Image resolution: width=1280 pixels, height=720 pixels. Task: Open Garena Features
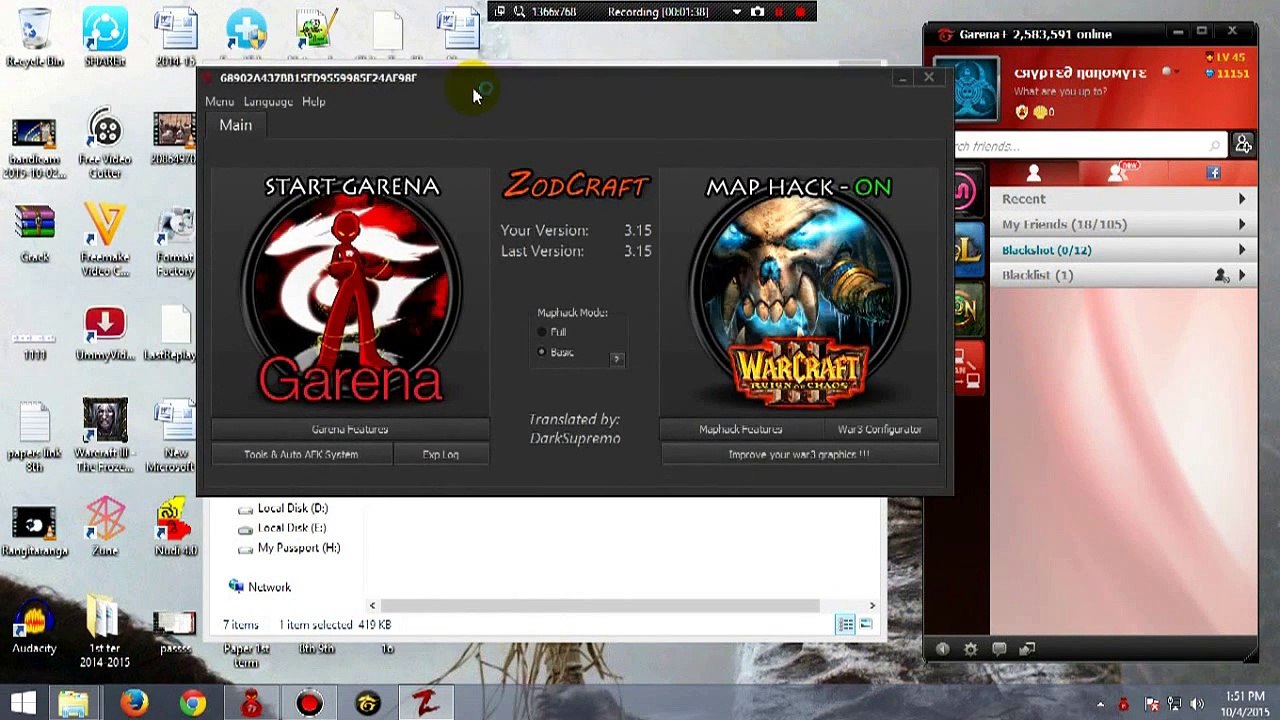point(350,429)
